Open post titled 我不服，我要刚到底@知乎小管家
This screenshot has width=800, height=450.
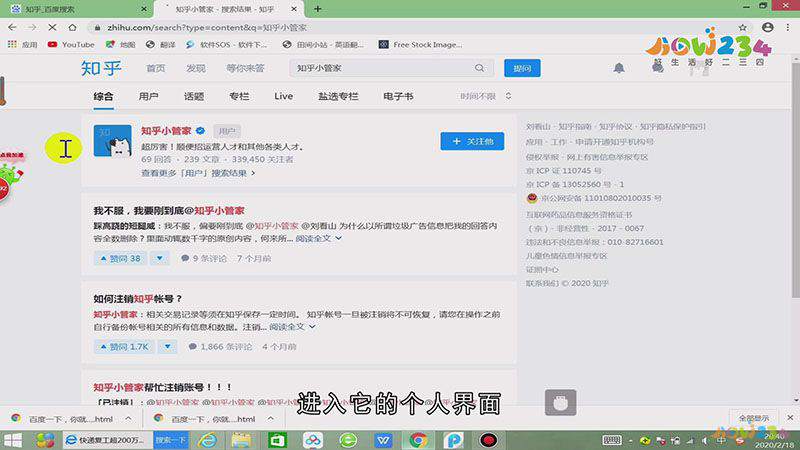[169, 210]
